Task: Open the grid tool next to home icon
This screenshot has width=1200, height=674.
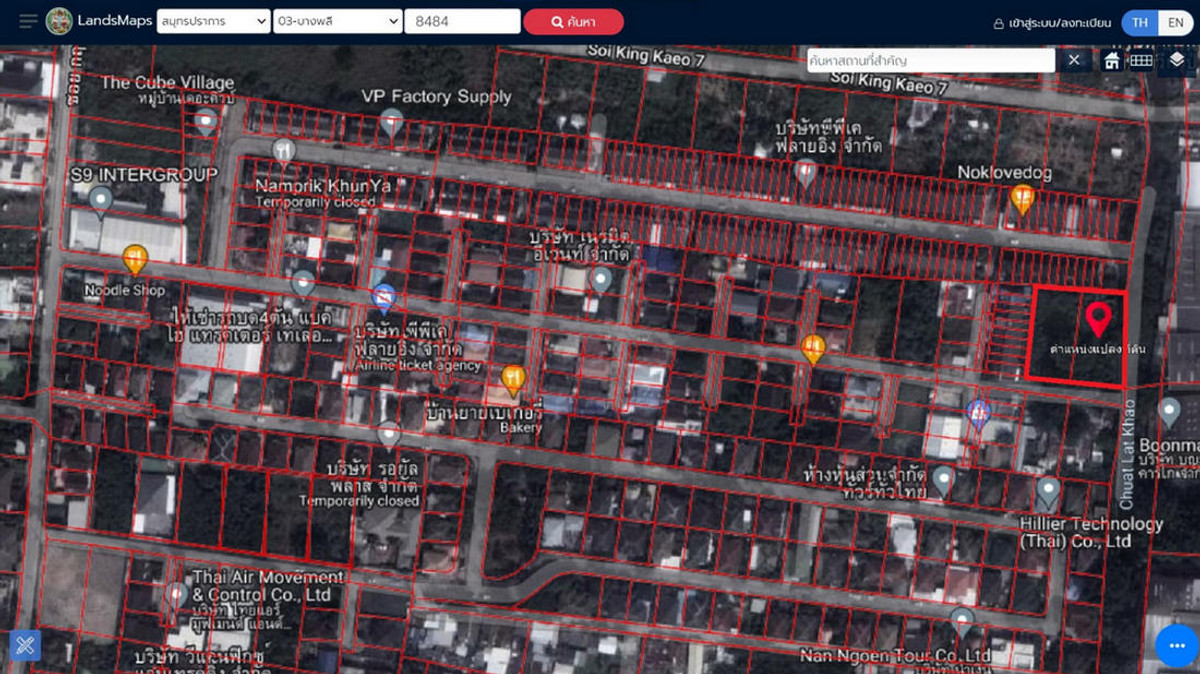Action: pos(1141,60)
